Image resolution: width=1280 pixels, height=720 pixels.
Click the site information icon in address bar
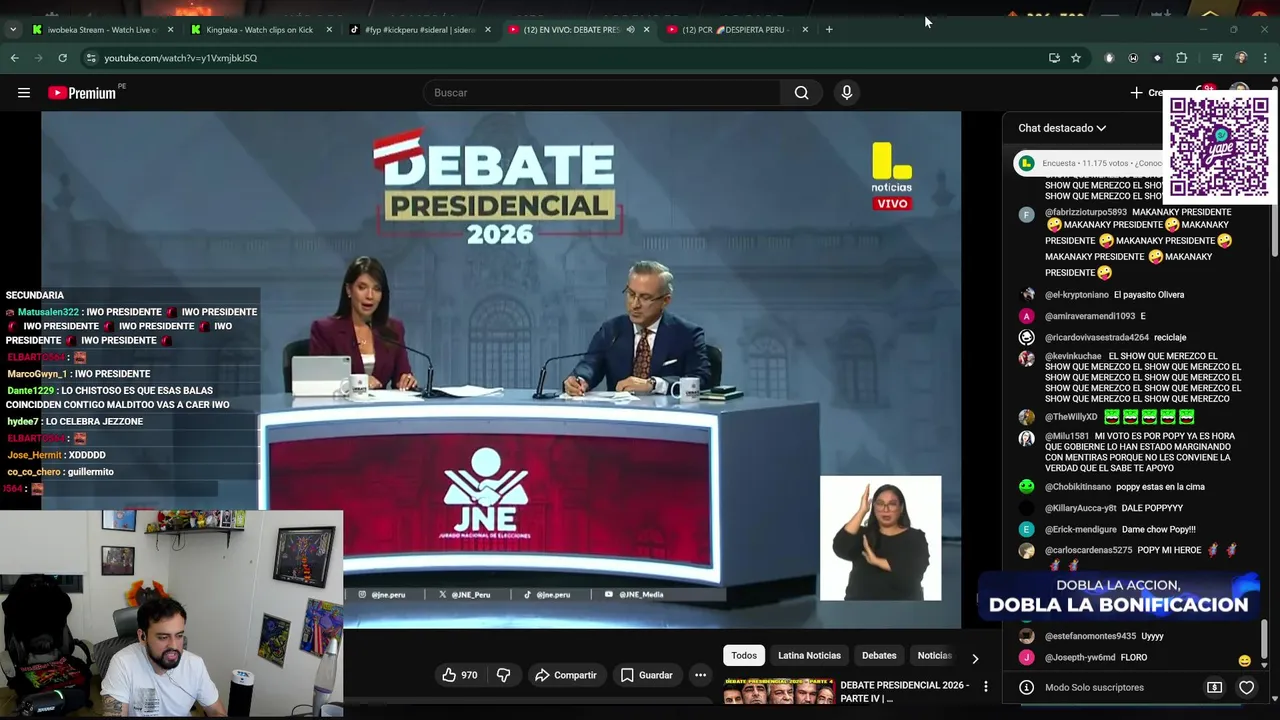[91, 58]
